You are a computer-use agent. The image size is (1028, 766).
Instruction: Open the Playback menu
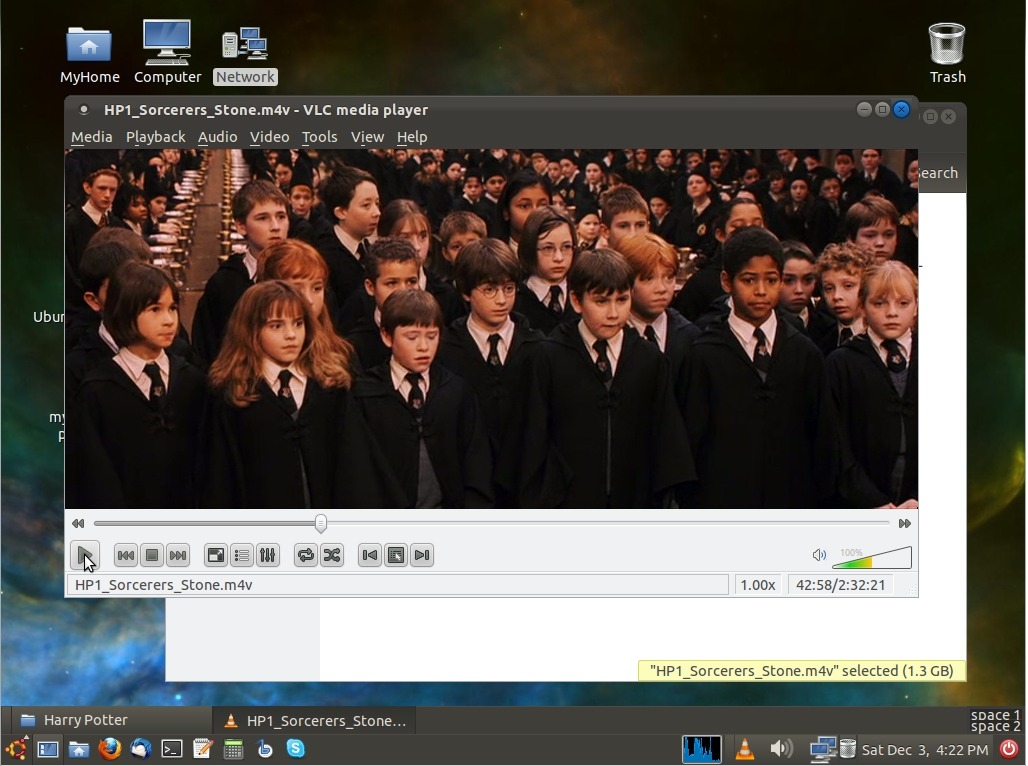tap(155, 137)
